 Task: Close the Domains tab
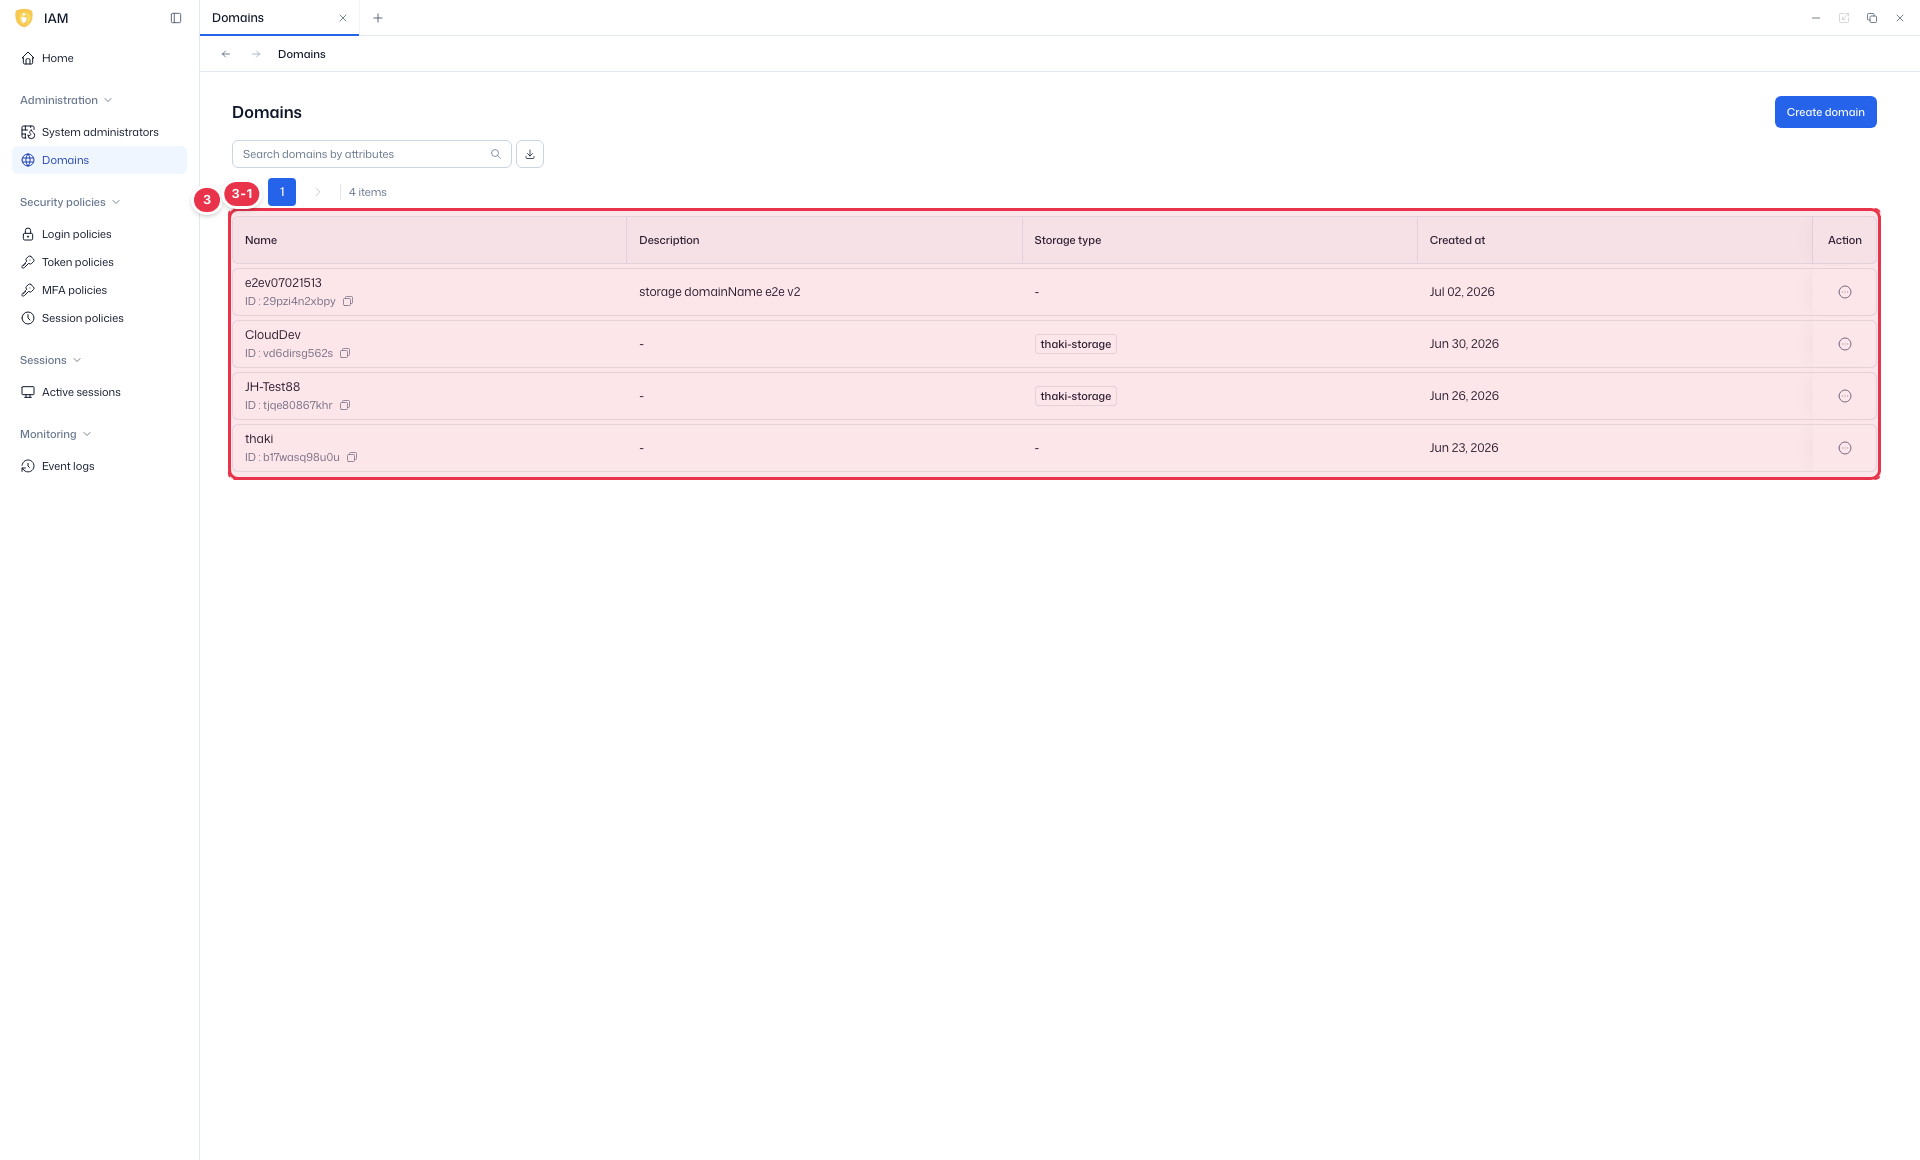point(343,18)
